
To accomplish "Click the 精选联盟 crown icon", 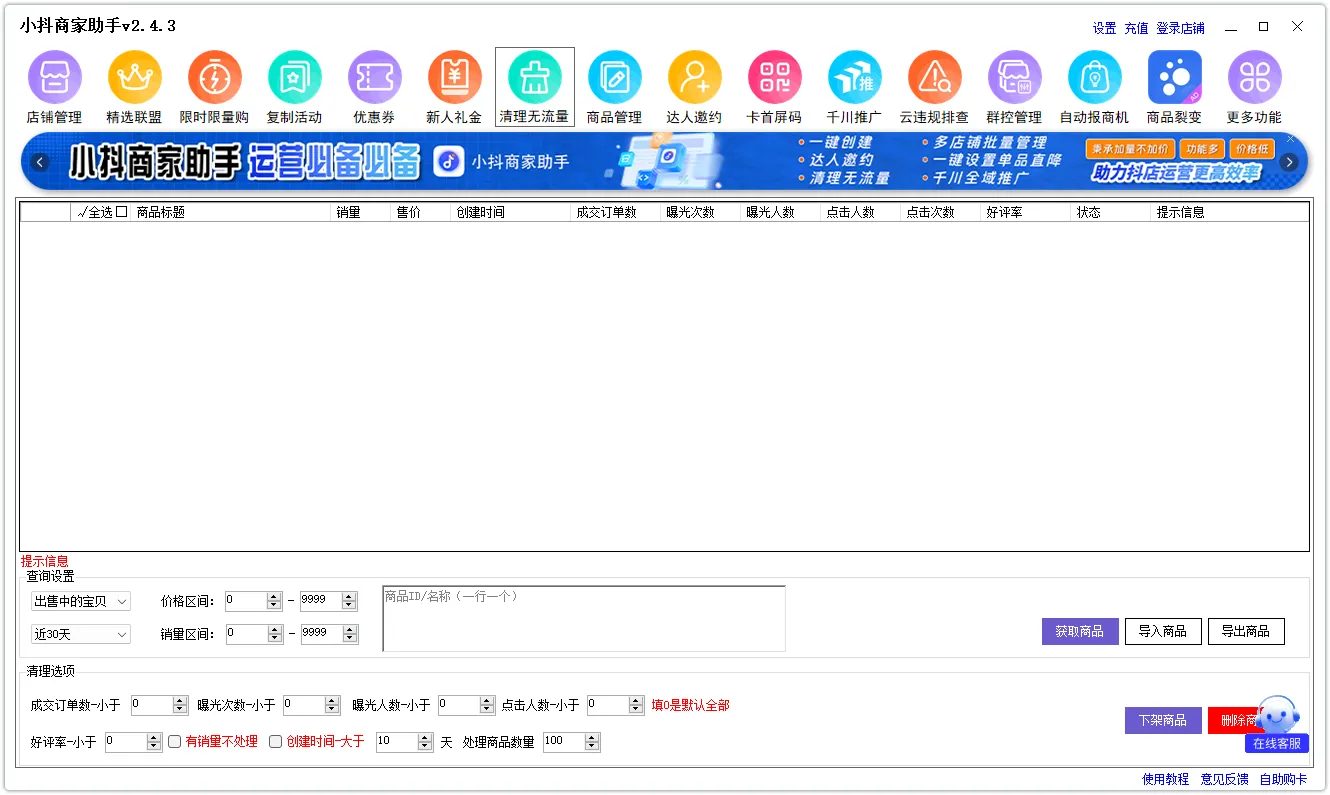I will coord(134,78).
